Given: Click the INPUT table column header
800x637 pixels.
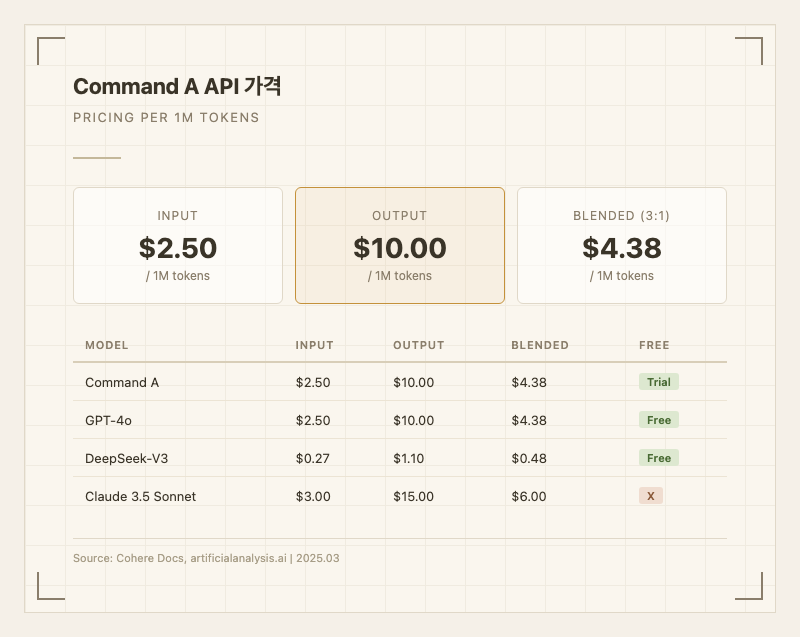Looking at the screenshot, I should [314, 345].
